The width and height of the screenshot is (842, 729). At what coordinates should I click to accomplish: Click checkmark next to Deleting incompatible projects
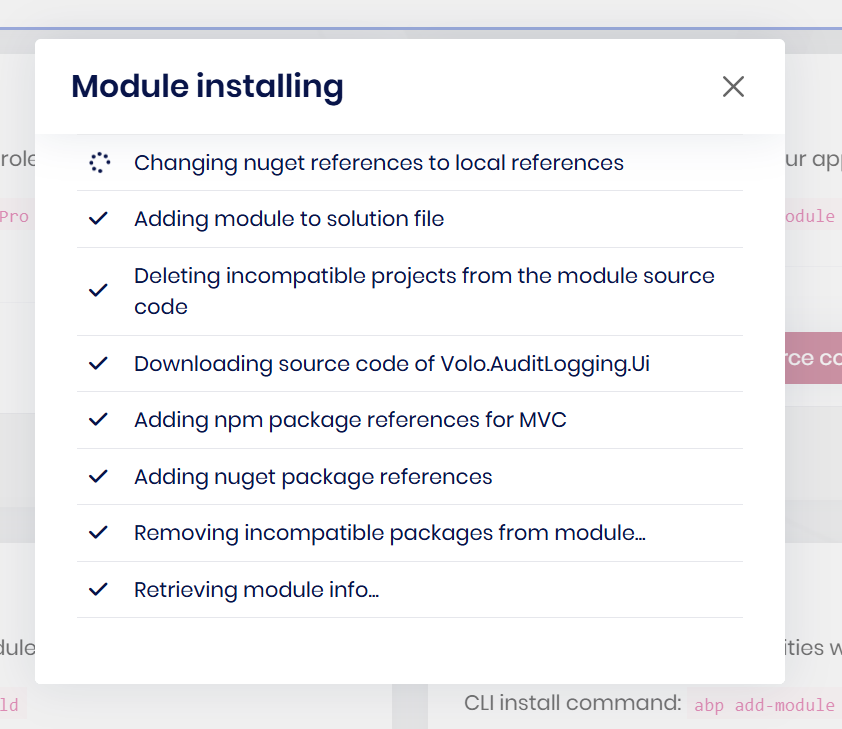tap(98, 291)
